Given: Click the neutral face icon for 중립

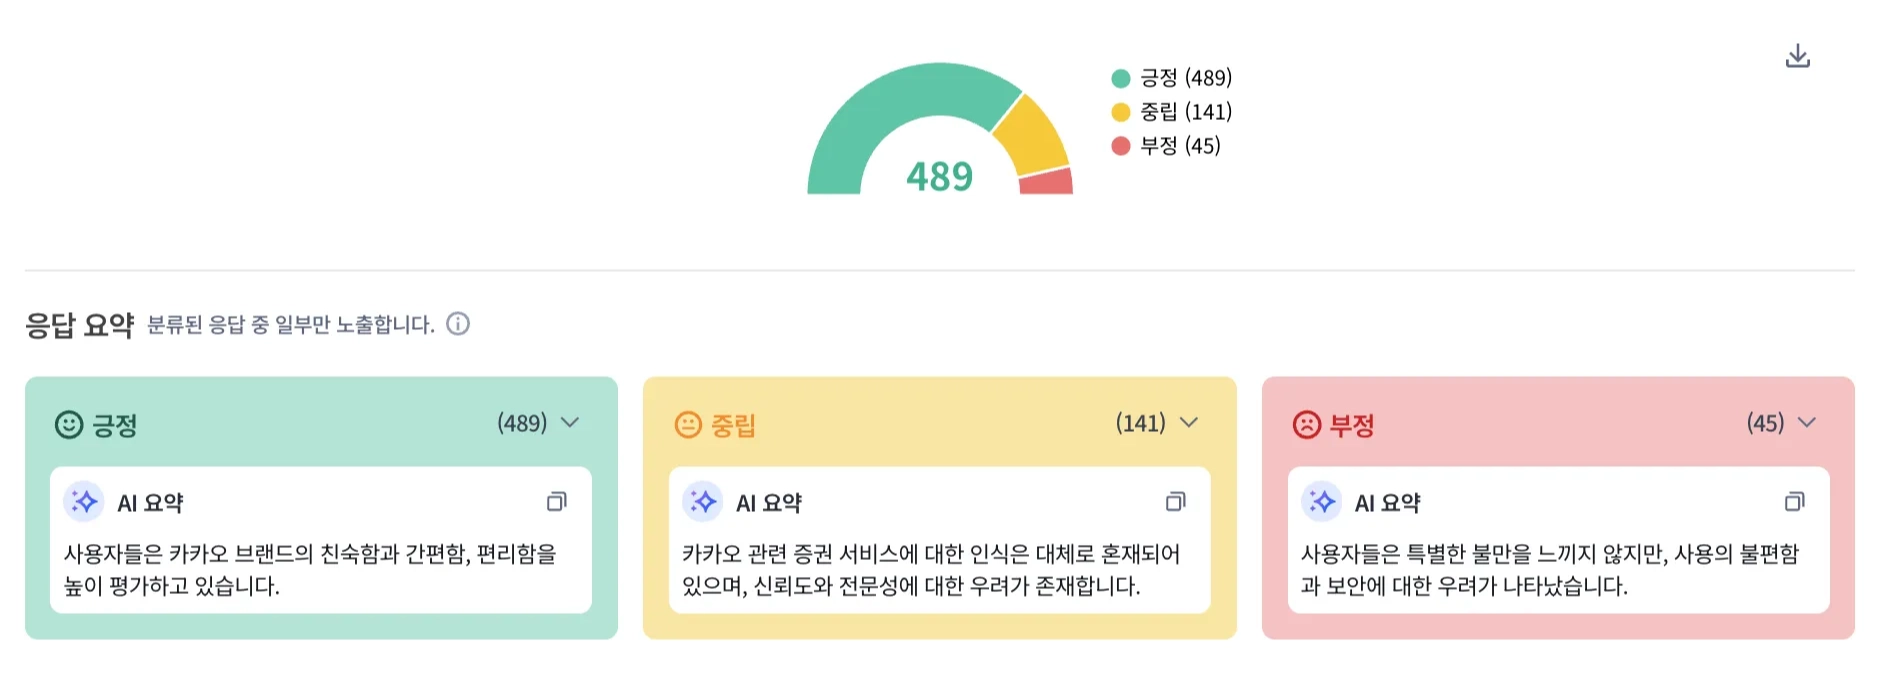Looking at the screenshot, I should pyautogui.click(x=688, y=425).
